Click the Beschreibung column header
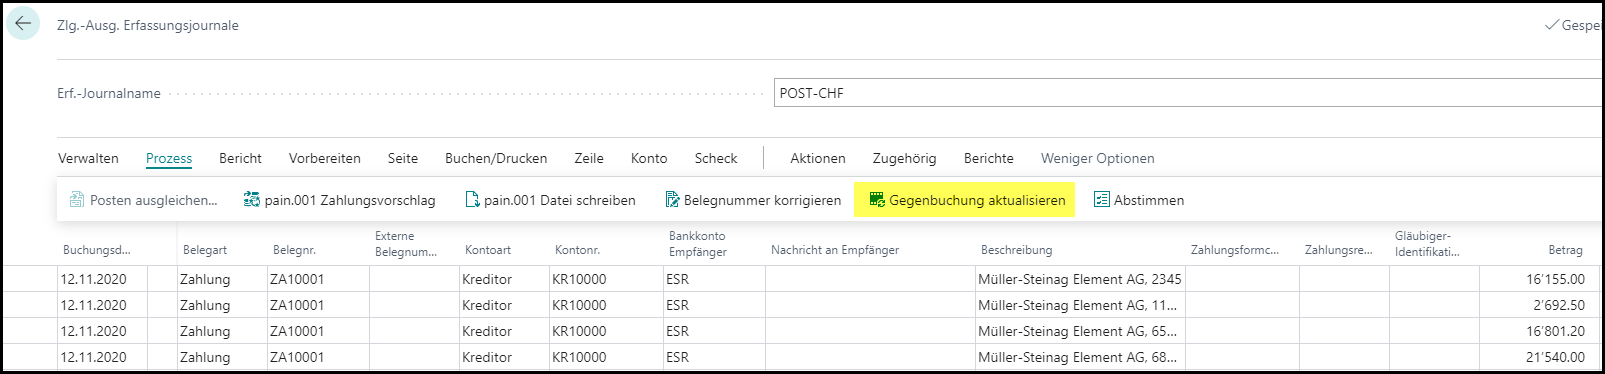 coord(1016,250)
